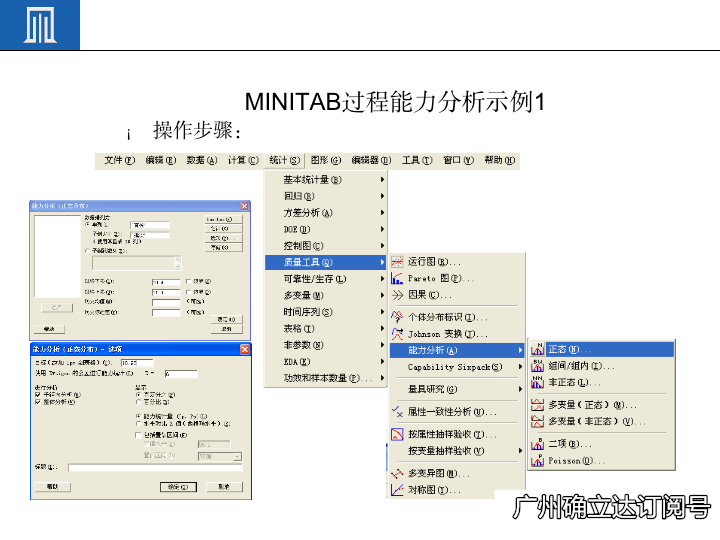The width and height of the screenshot is (720, 540).
Task: Toggle the 子组内分析 checkbox in options dialog
Action: (39, 394)
